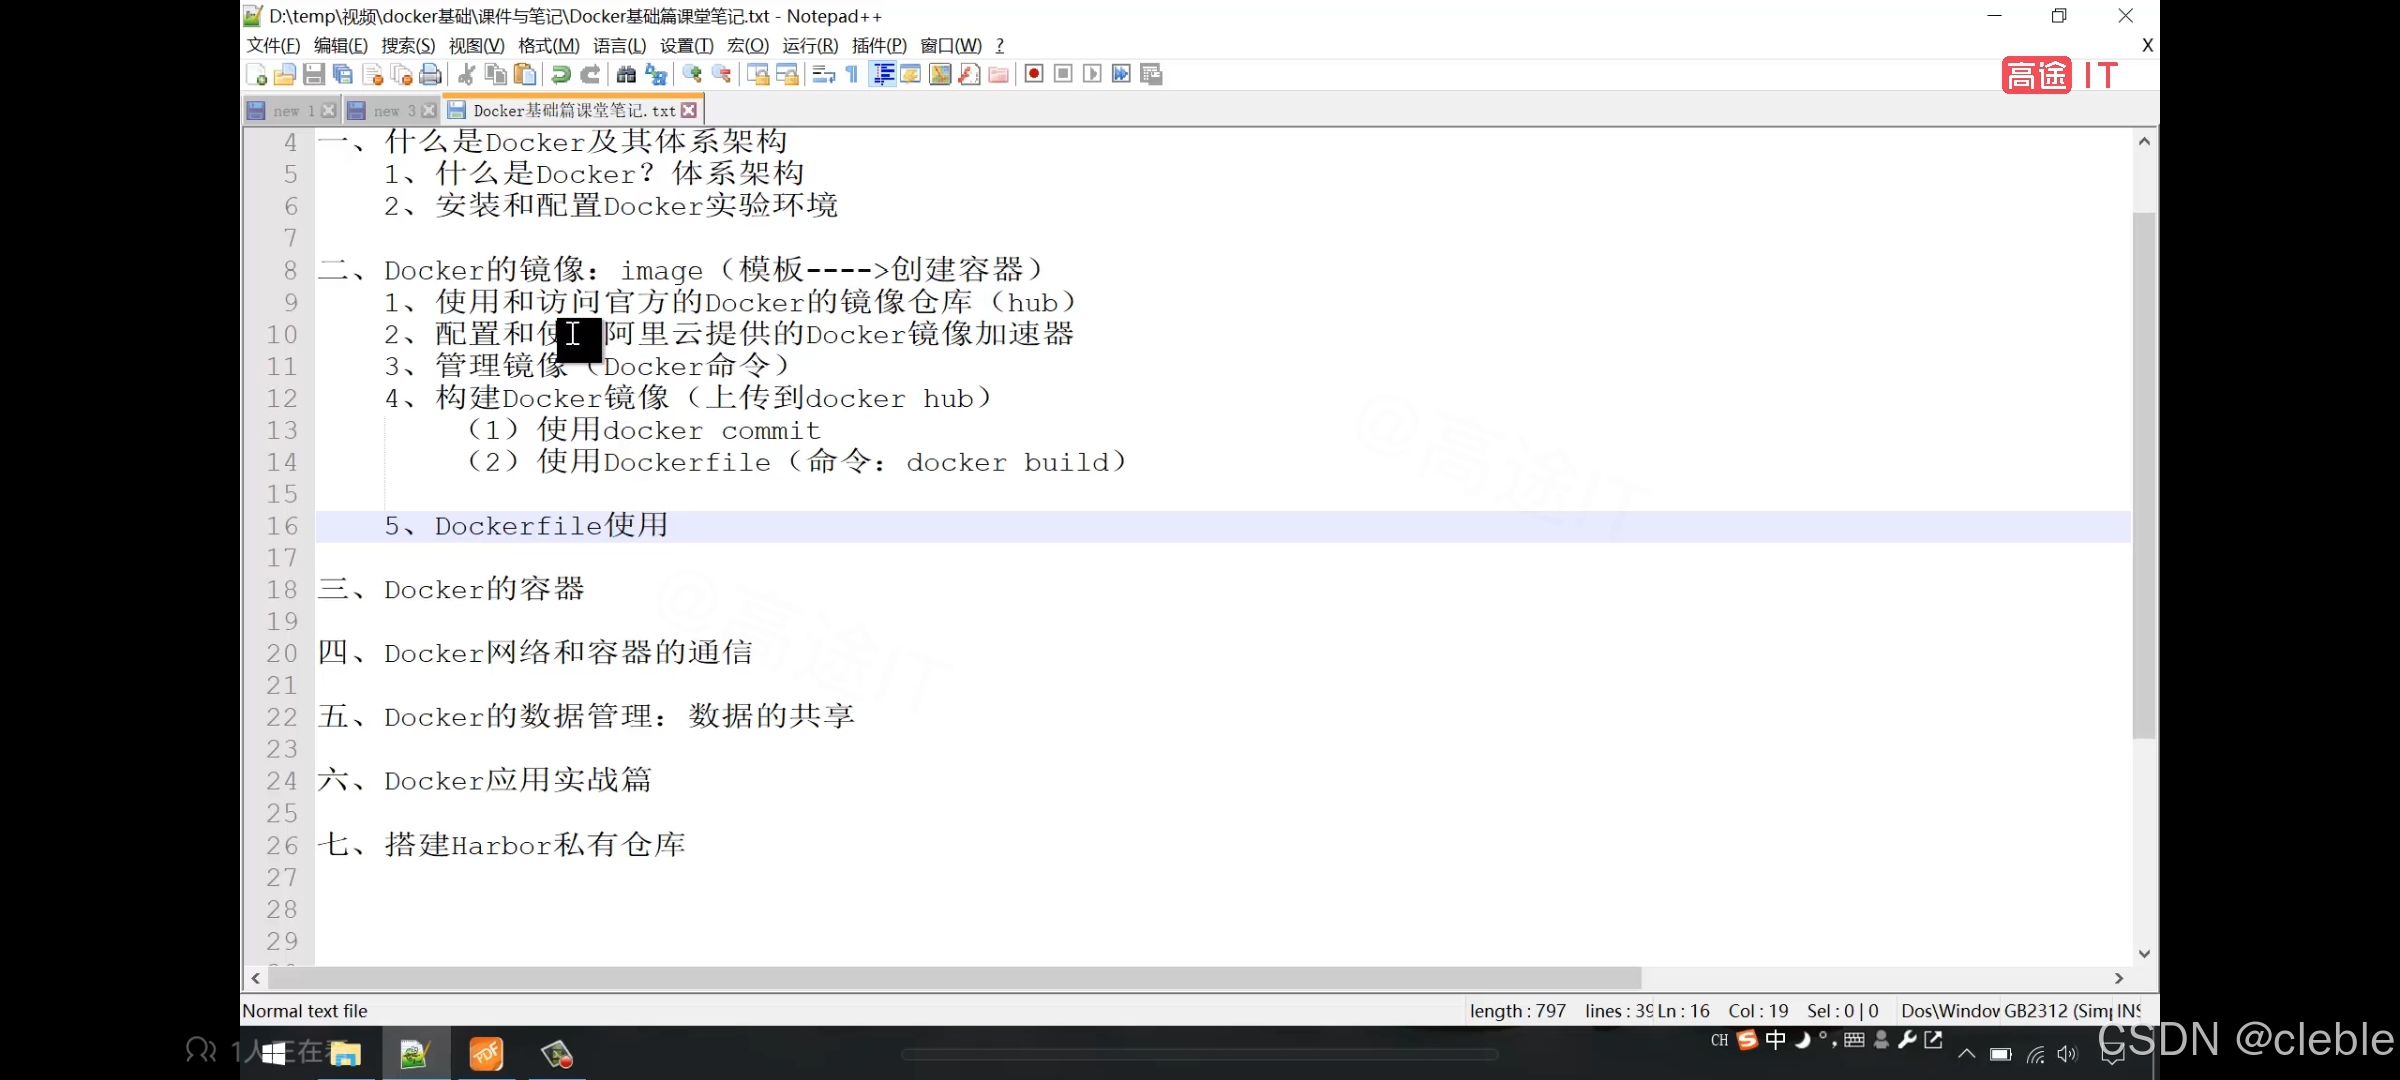Click line "5、Dockerfile使用"
The image size is (2400, 1080).
(x=527, y=526)
